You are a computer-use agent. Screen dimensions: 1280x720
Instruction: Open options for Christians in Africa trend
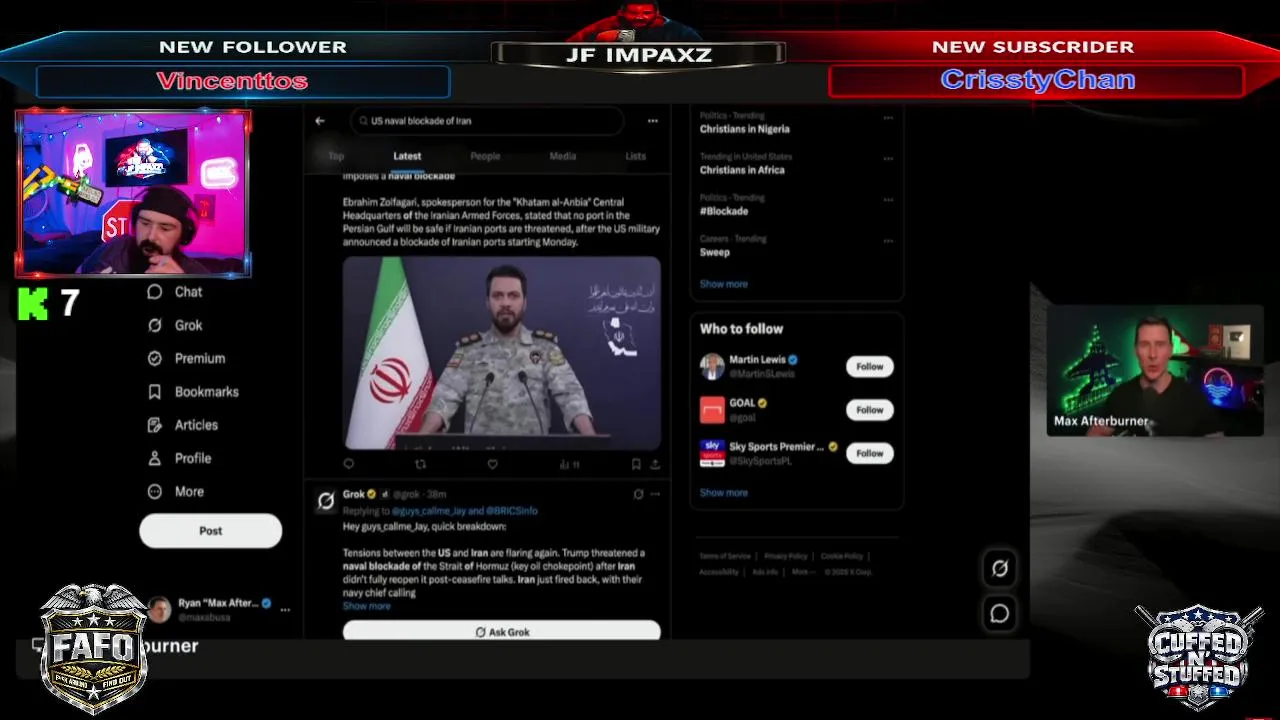click(888, 159)
